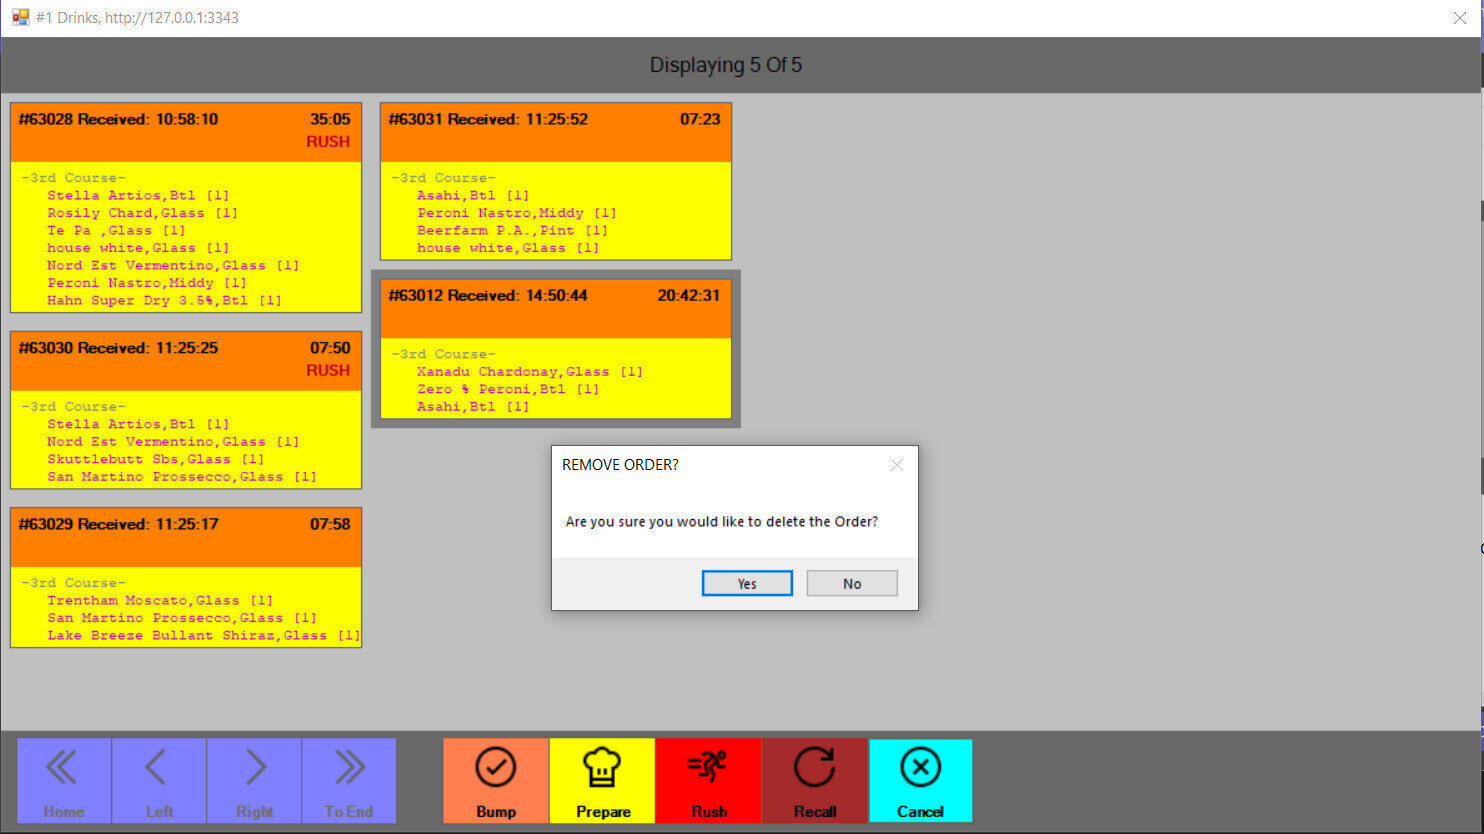Select order #63030 header
This screenshot has height=834, width=1484.
pos(185,360)
